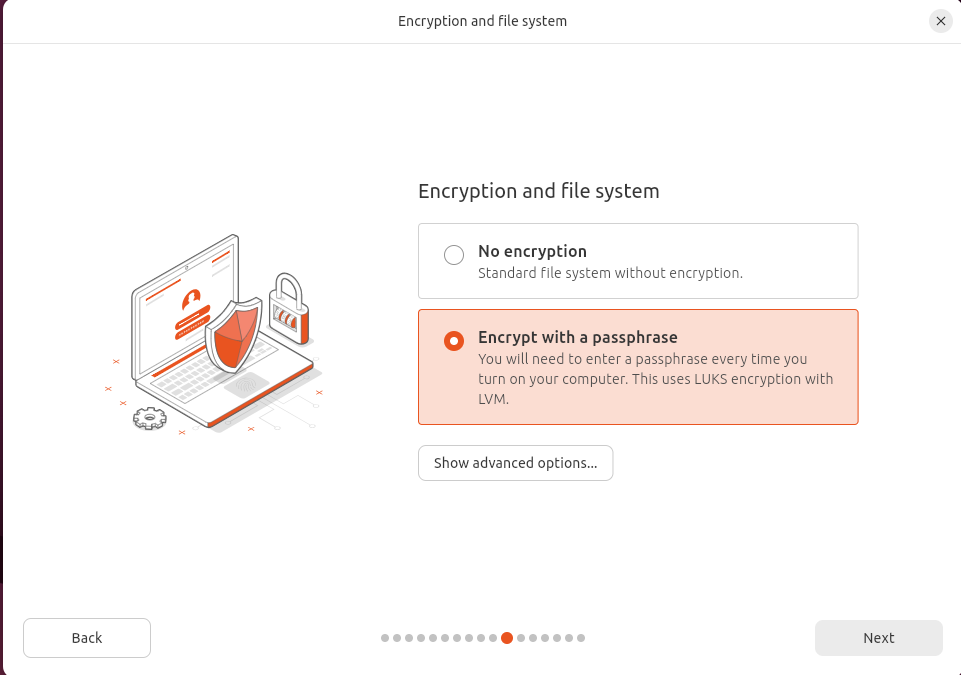Image resolution: width=961 pixels, height=675 pixels.
Task: Close the installer with the X icon
Action: pos(940,21)
